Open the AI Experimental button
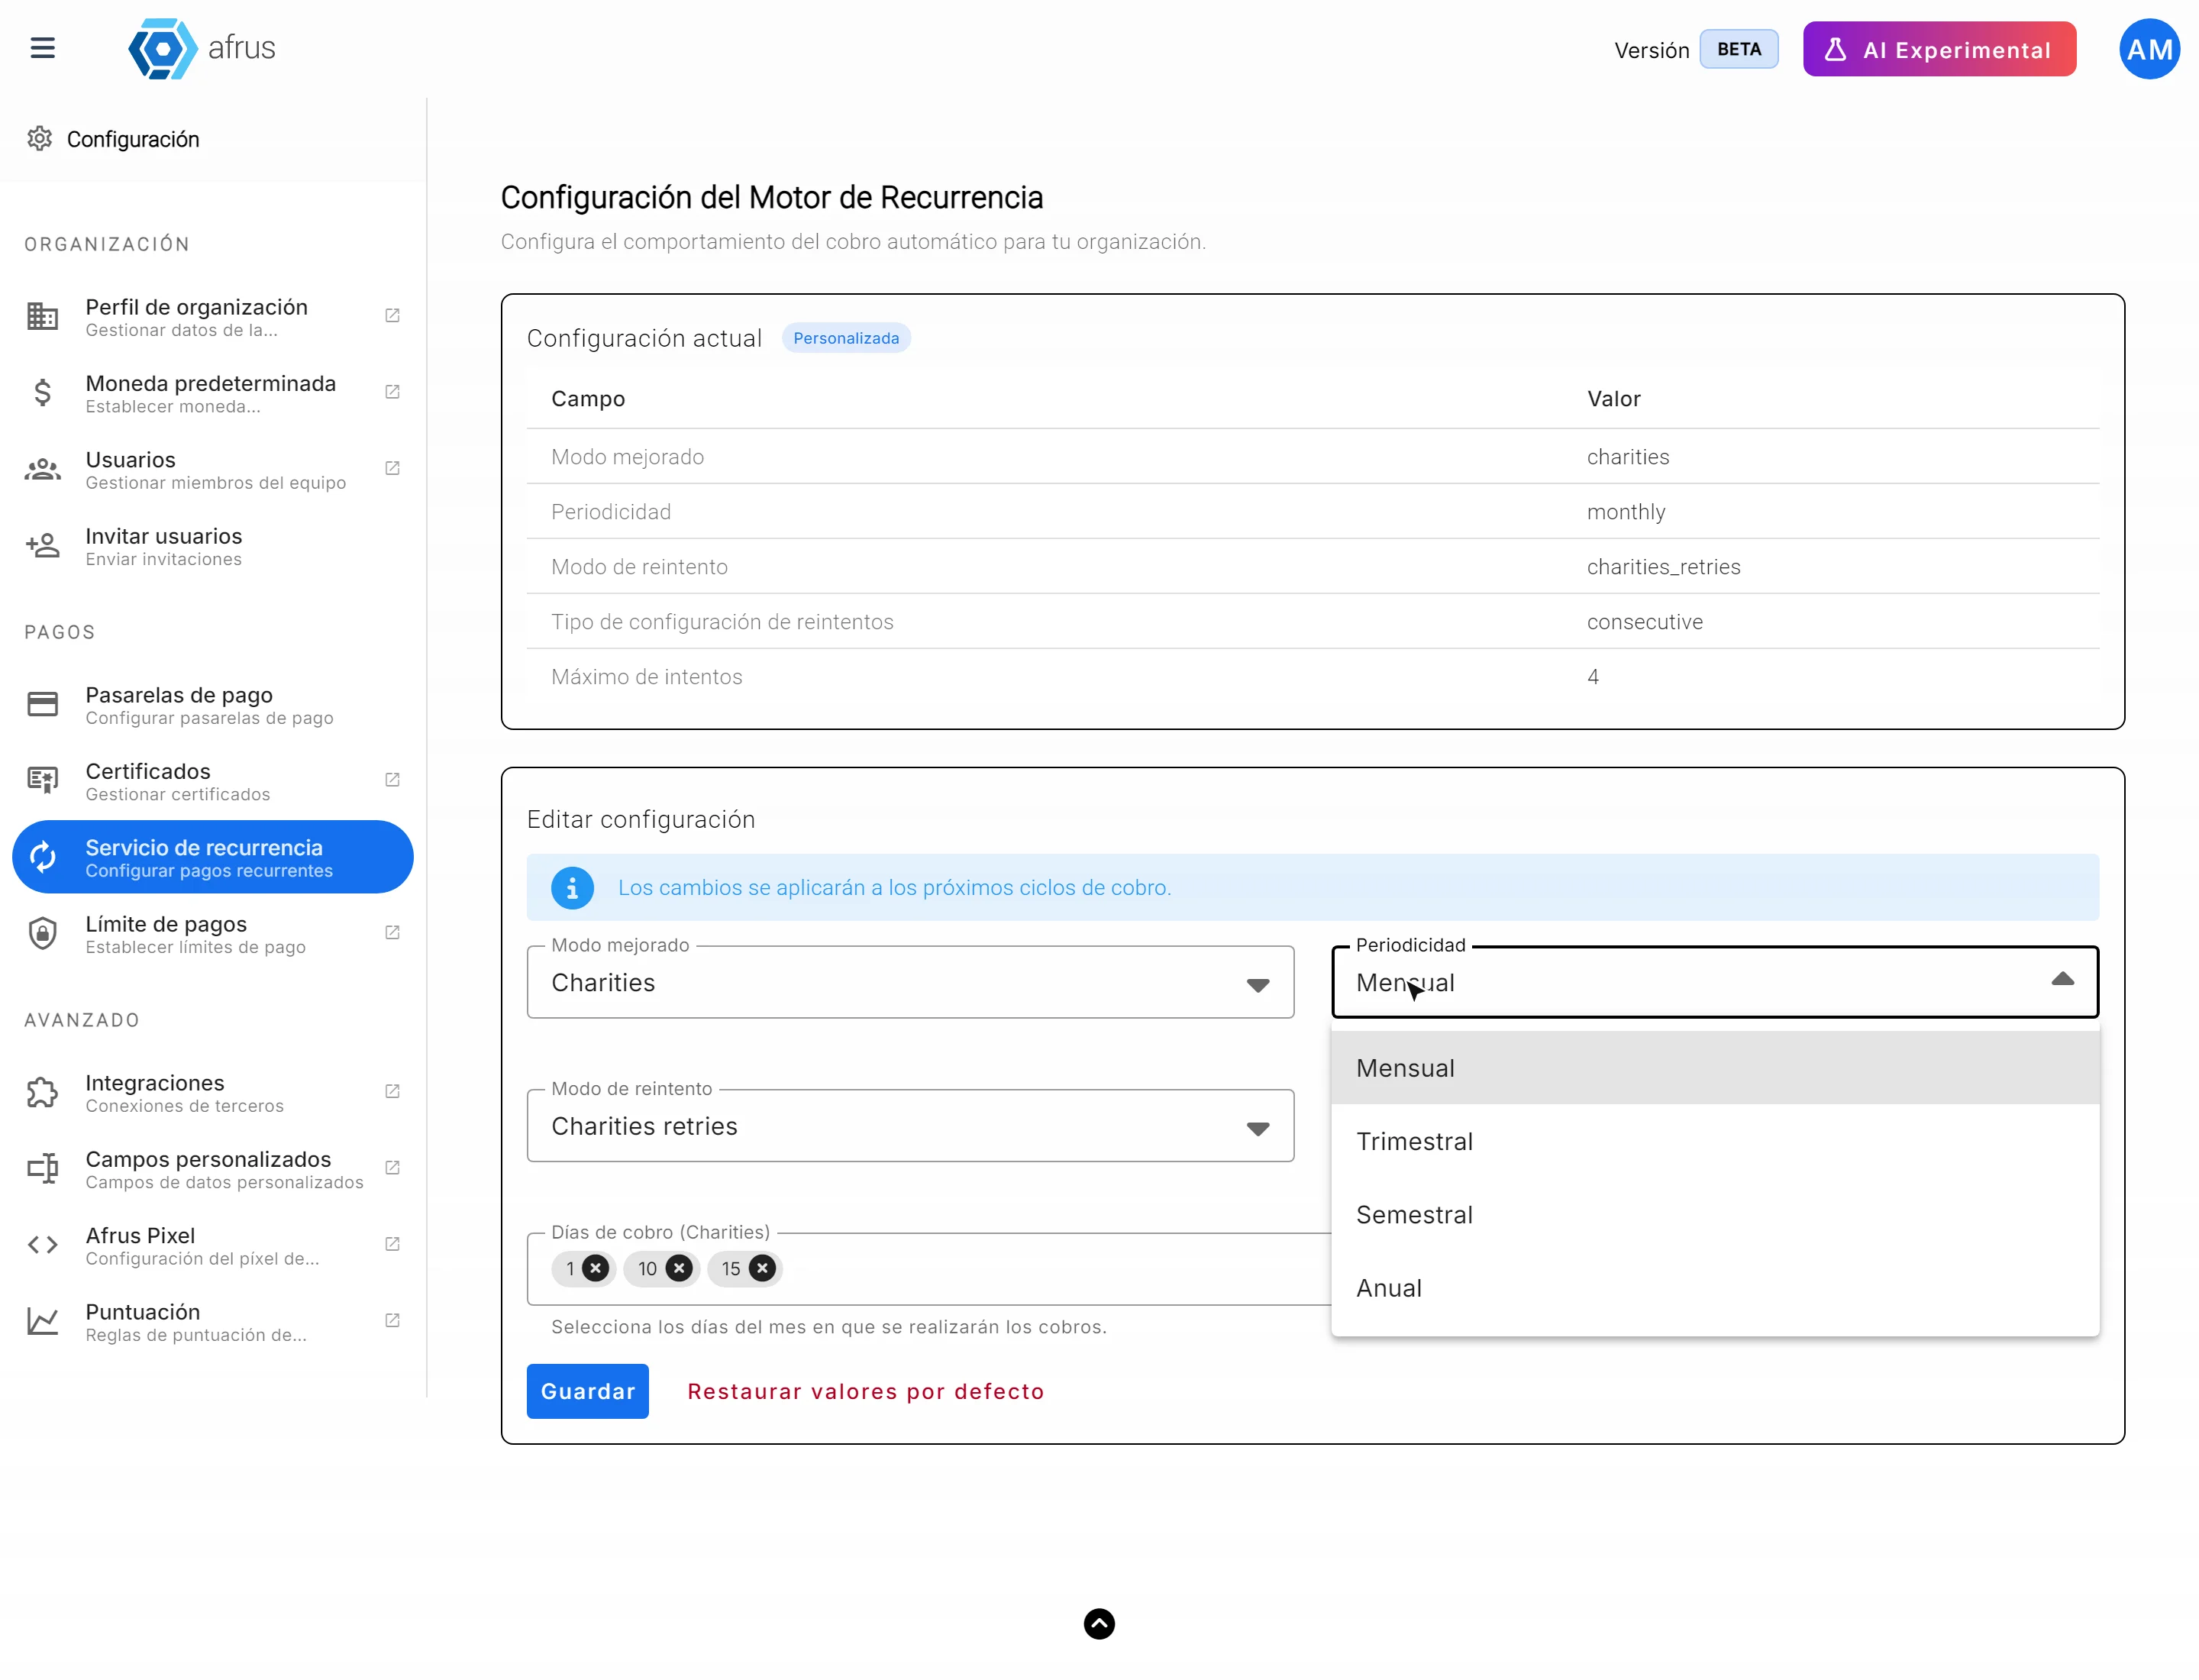Image resolution: width=2199 pixels, height=1680 pixels. 1939,49
